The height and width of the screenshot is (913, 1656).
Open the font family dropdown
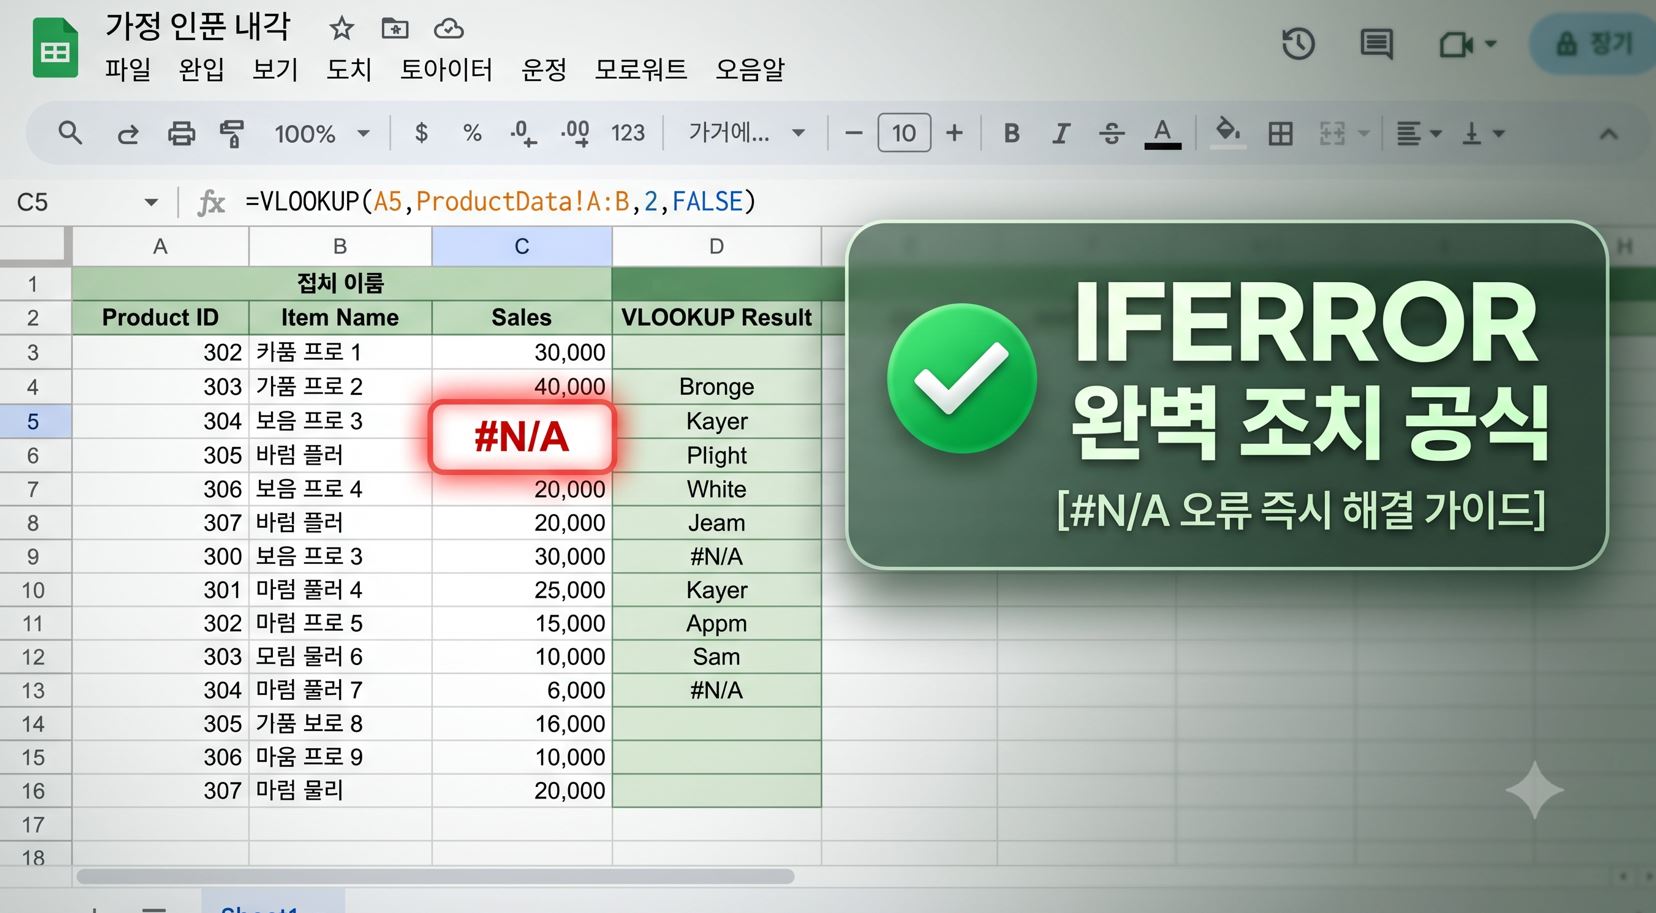click(746, 133)
